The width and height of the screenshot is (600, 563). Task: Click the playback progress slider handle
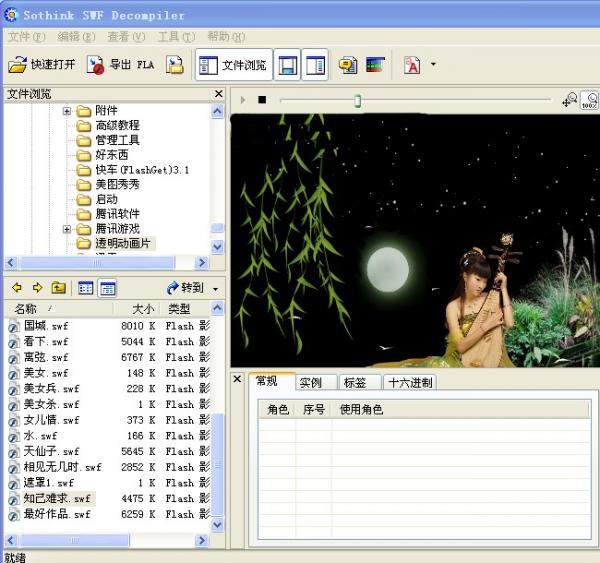click(x=357, y=101)
